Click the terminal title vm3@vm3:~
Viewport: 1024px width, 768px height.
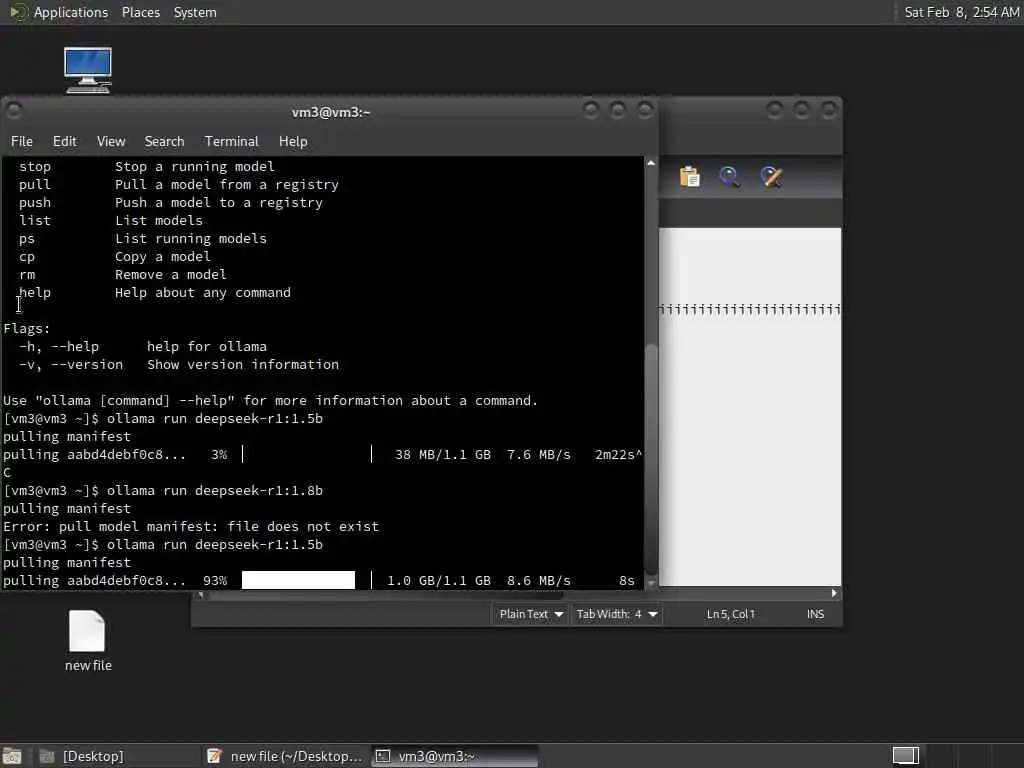[330, 112]
